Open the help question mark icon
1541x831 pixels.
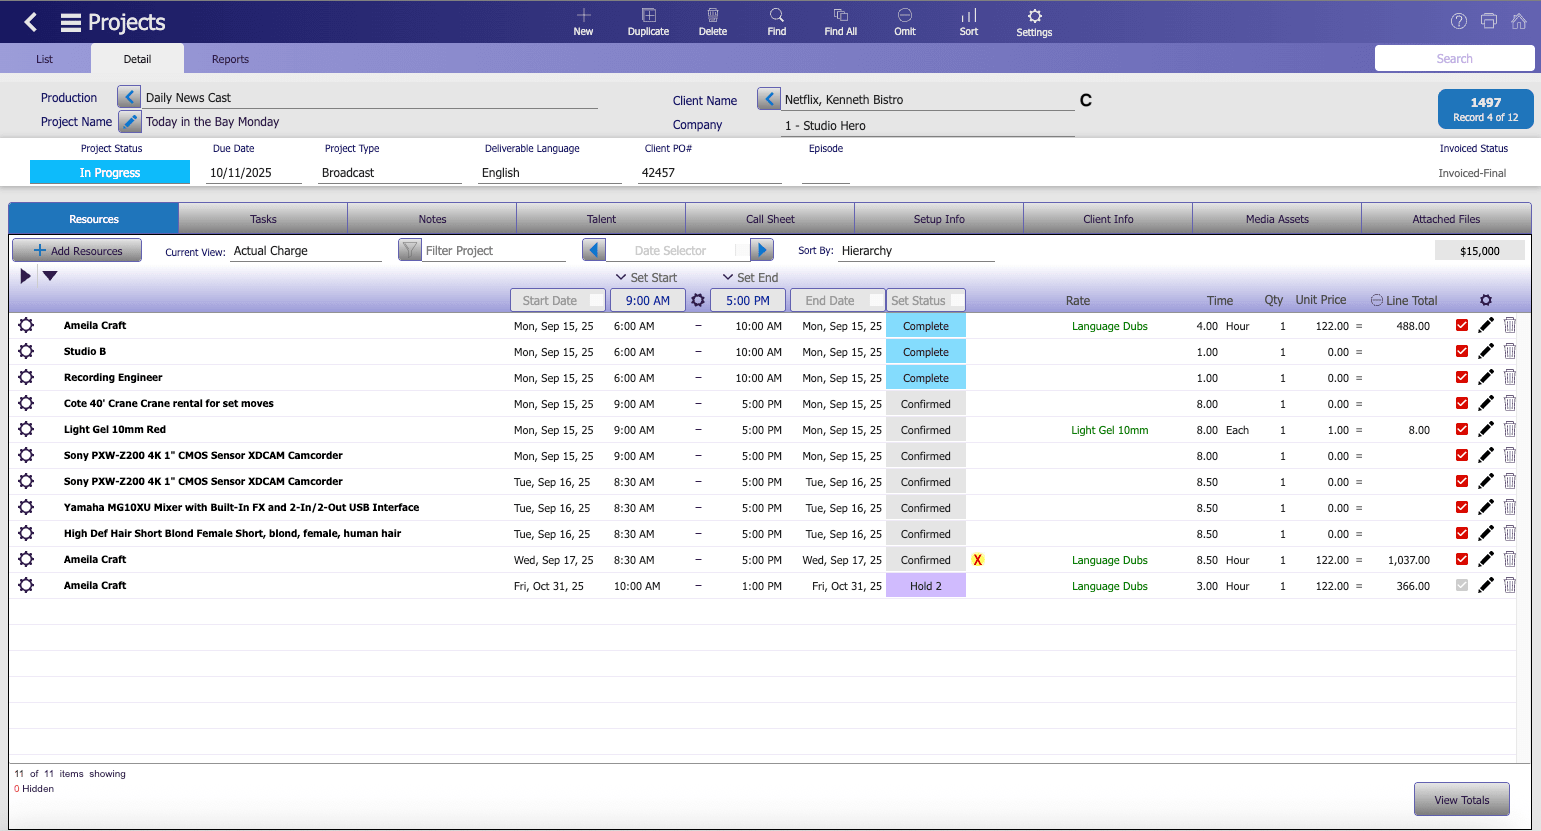click(x=1459, y=21)
